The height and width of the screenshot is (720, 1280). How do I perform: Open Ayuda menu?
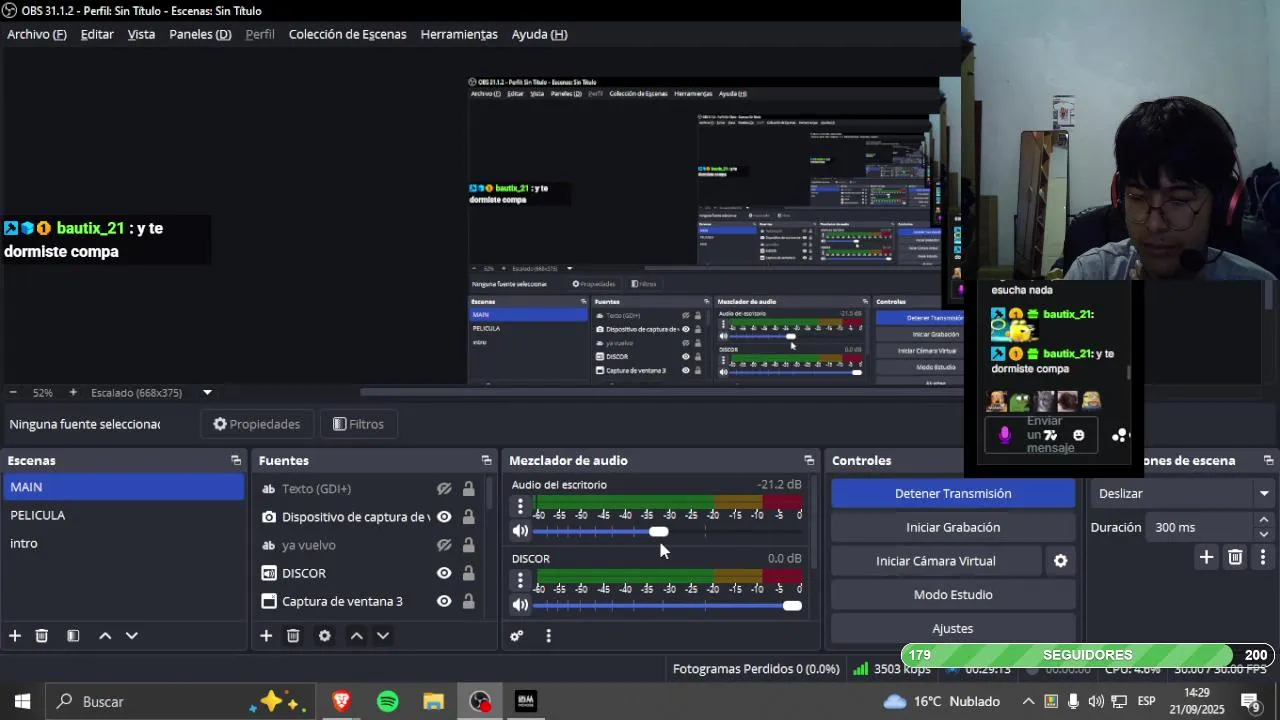click(x=539, y=34)
